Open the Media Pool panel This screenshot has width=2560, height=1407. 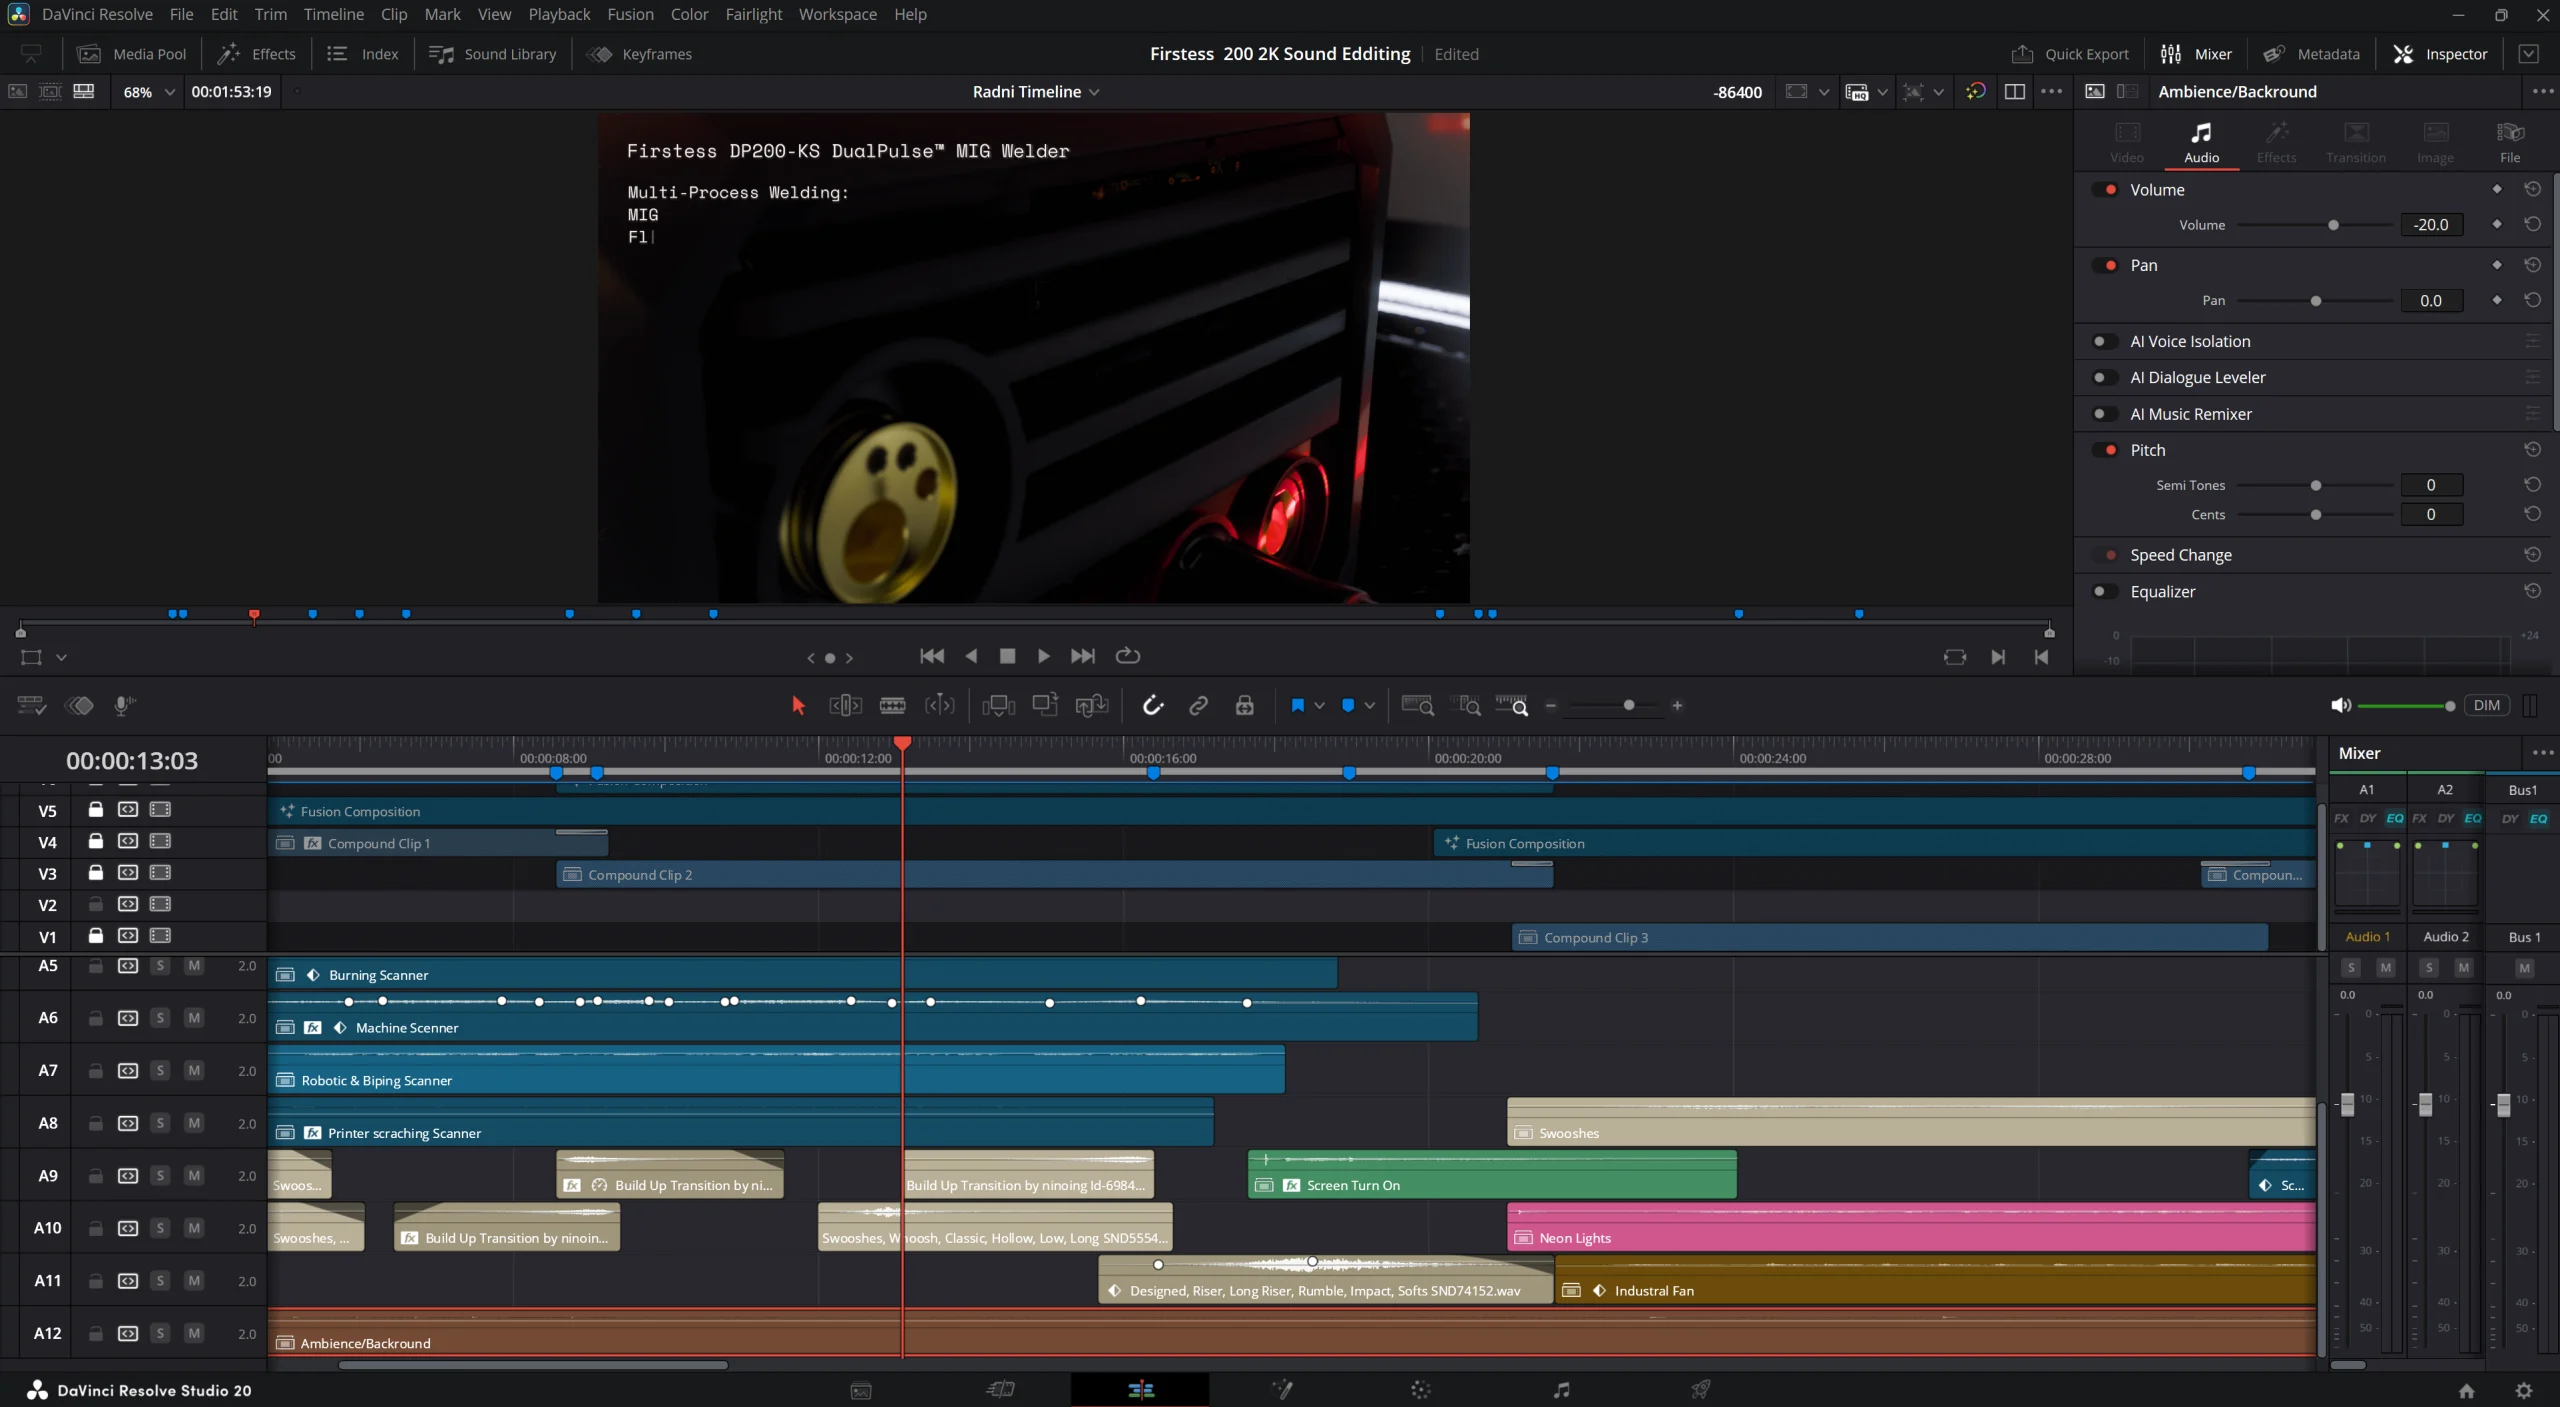pos(132,54)
